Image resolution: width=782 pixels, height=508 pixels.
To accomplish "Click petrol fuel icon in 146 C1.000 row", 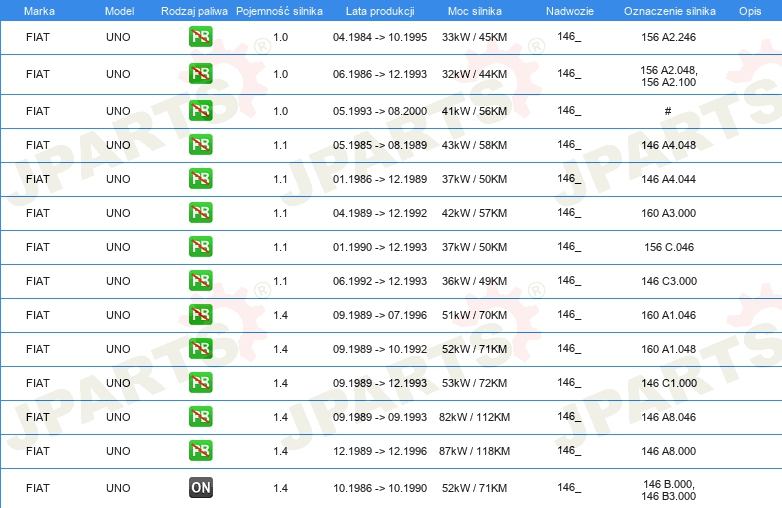I will tap(200, 383).
